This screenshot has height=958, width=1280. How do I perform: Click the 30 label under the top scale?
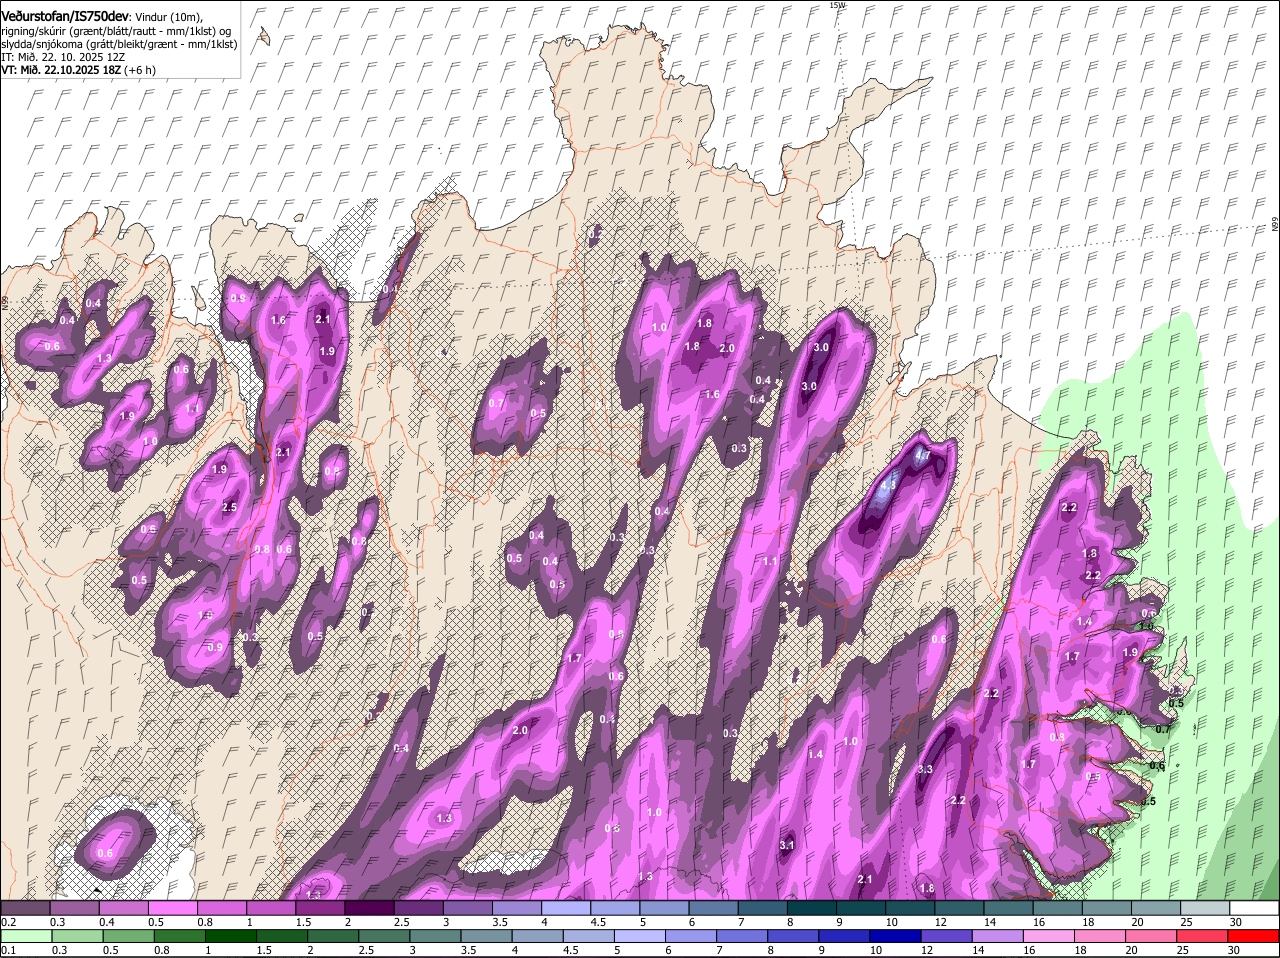point(1235,922)
